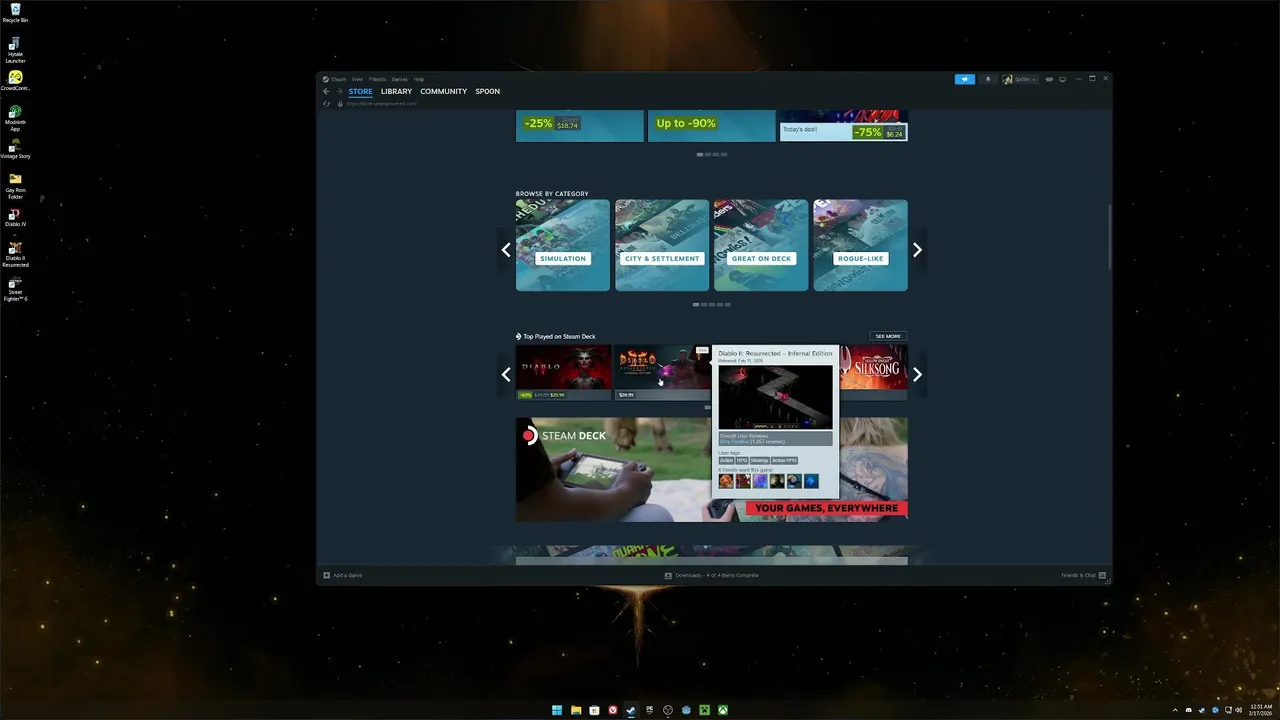This screenshot has height=720, width=1280.
Task: Browse the SIMULATION category
Action: coord(562,245)
